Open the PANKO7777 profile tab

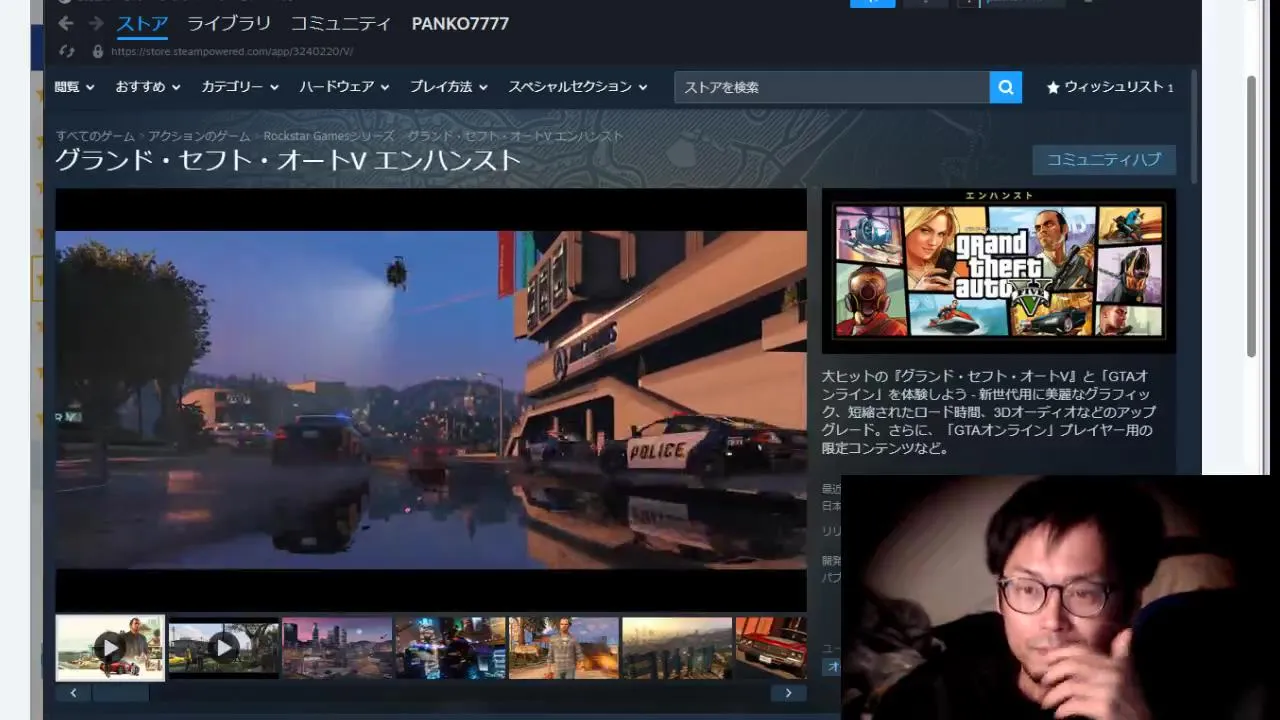pyautogui.click(x=460, y=23)
